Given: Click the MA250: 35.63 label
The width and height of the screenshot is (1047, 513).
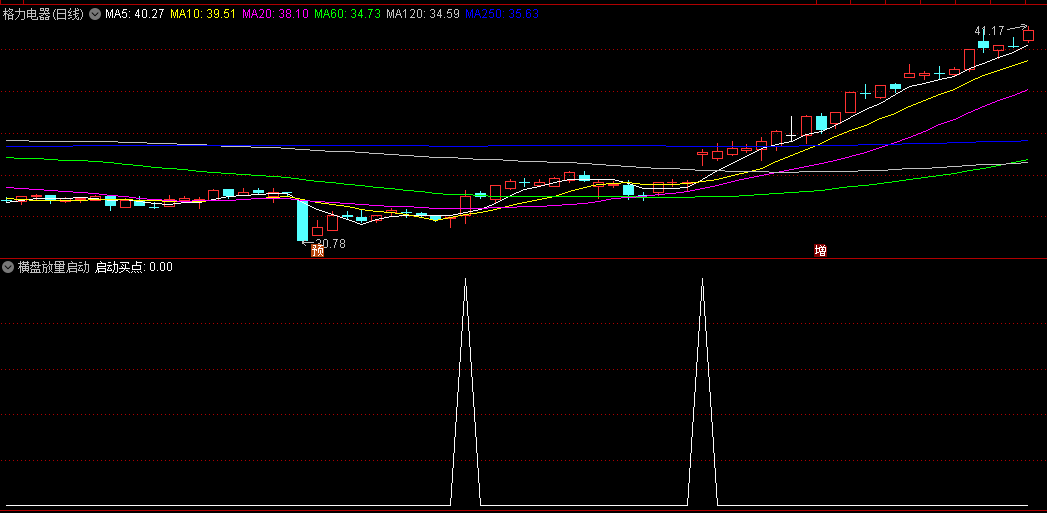Looking at the screenshot, I should coord(502,14).
